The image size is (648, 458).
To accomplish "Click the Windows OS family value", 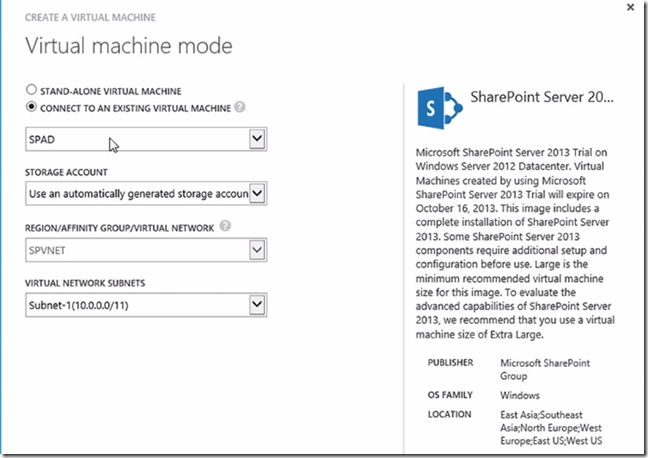I will pyautogui.click(x=520, y=396).
